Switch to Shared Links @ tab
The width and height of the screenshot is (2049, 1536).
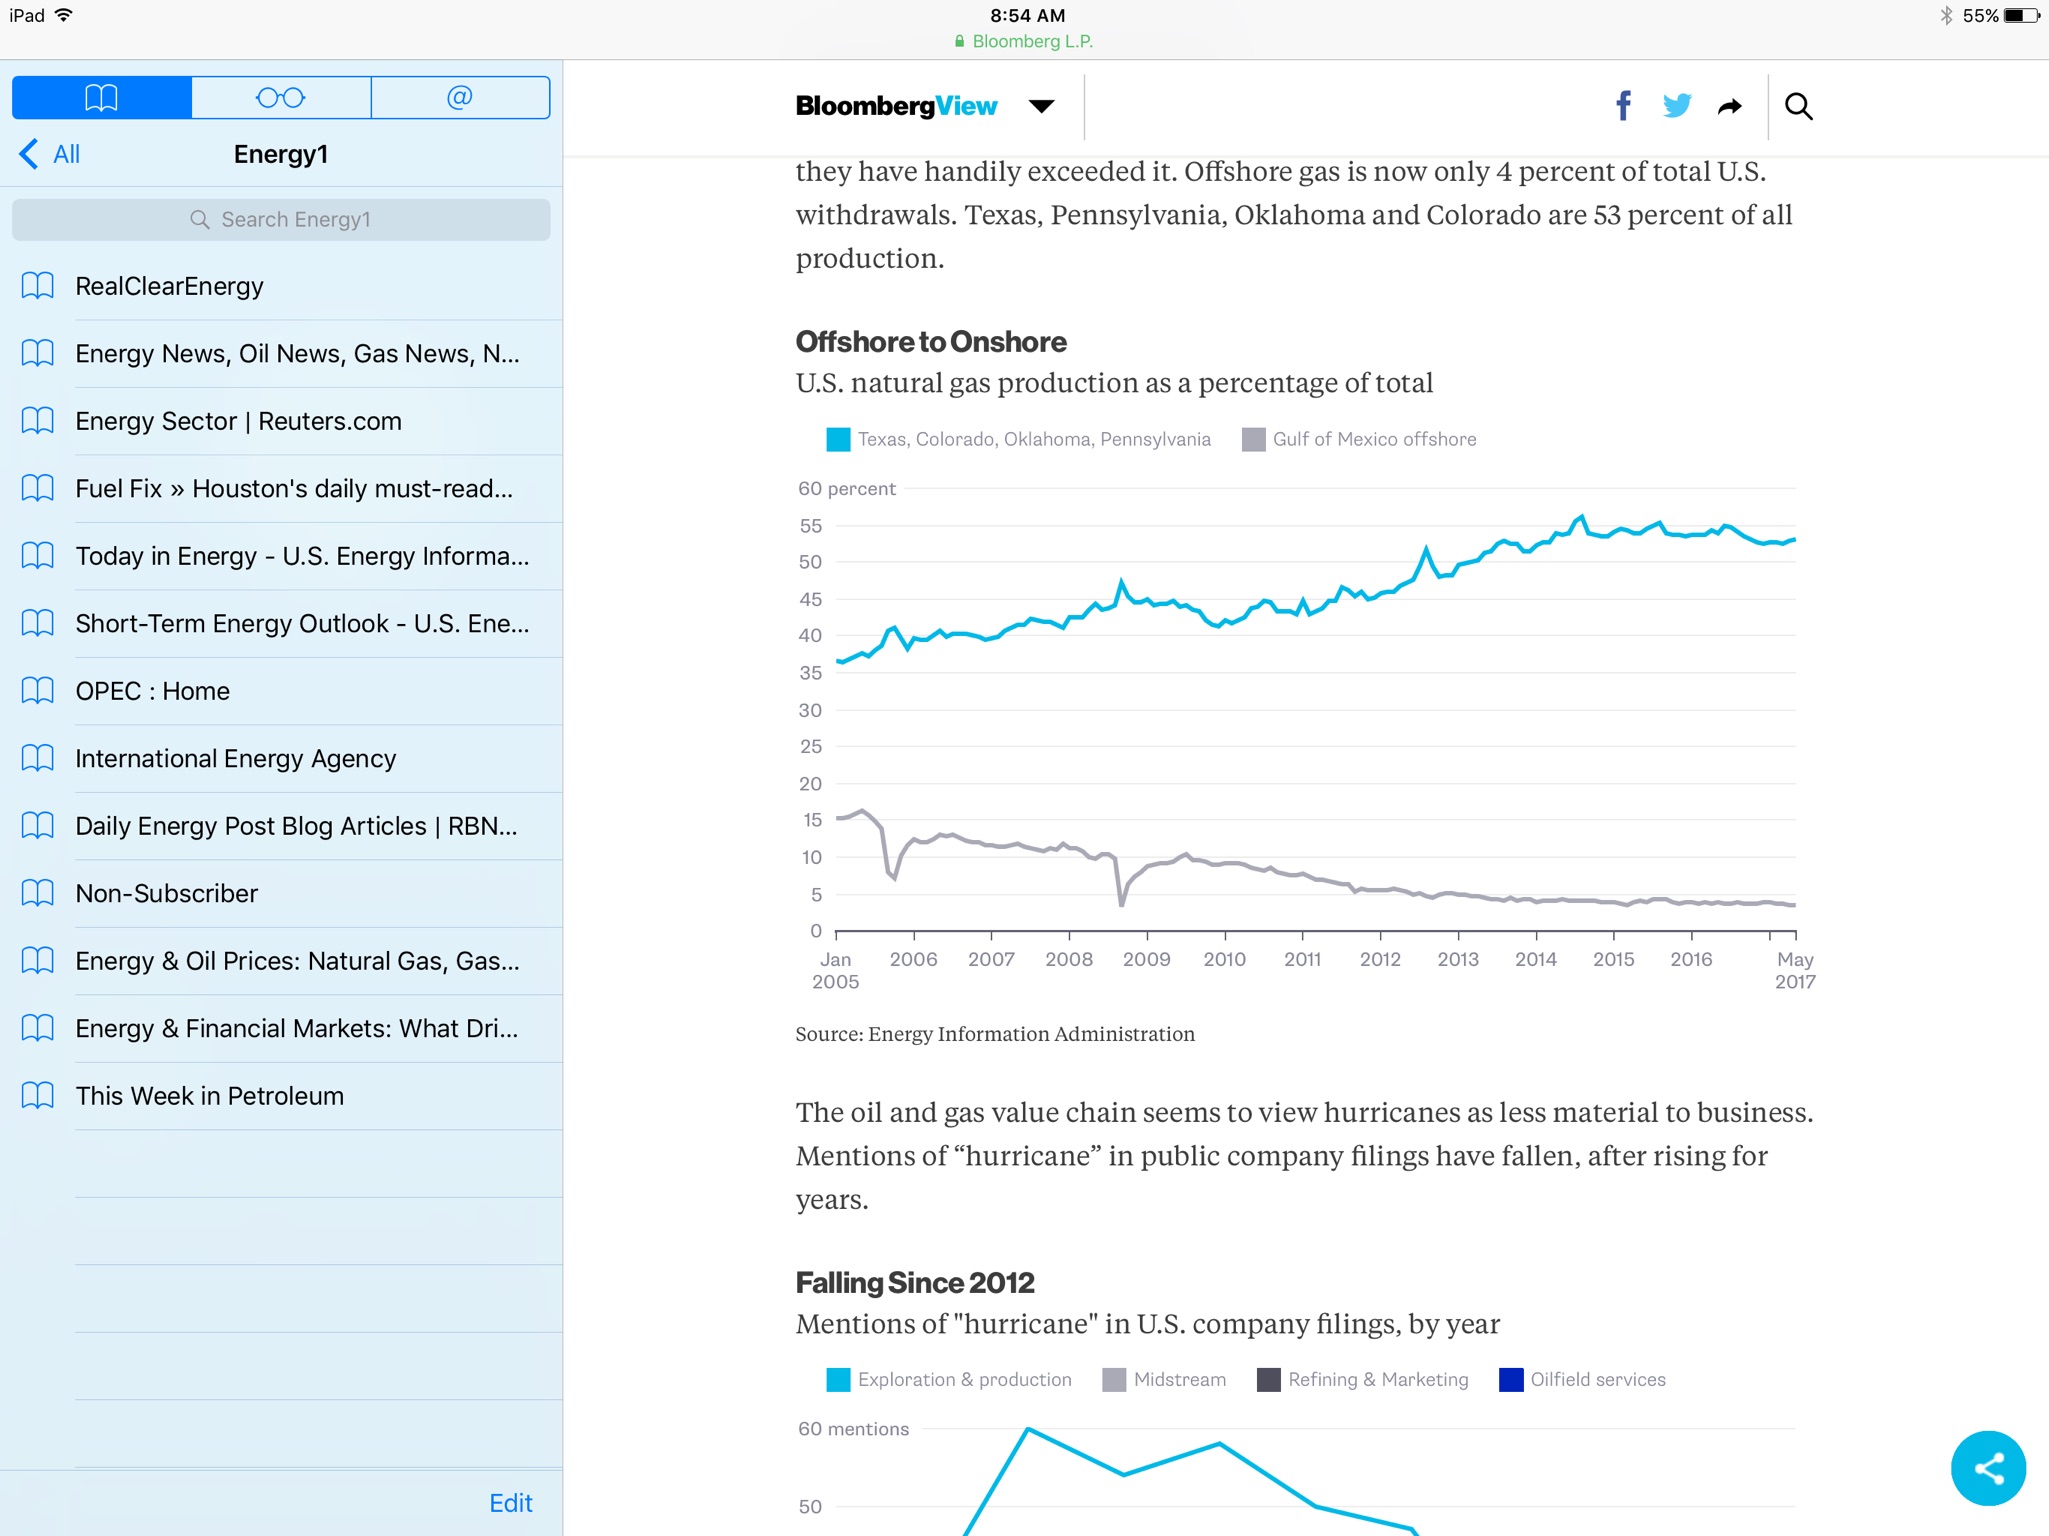[460, 98]
